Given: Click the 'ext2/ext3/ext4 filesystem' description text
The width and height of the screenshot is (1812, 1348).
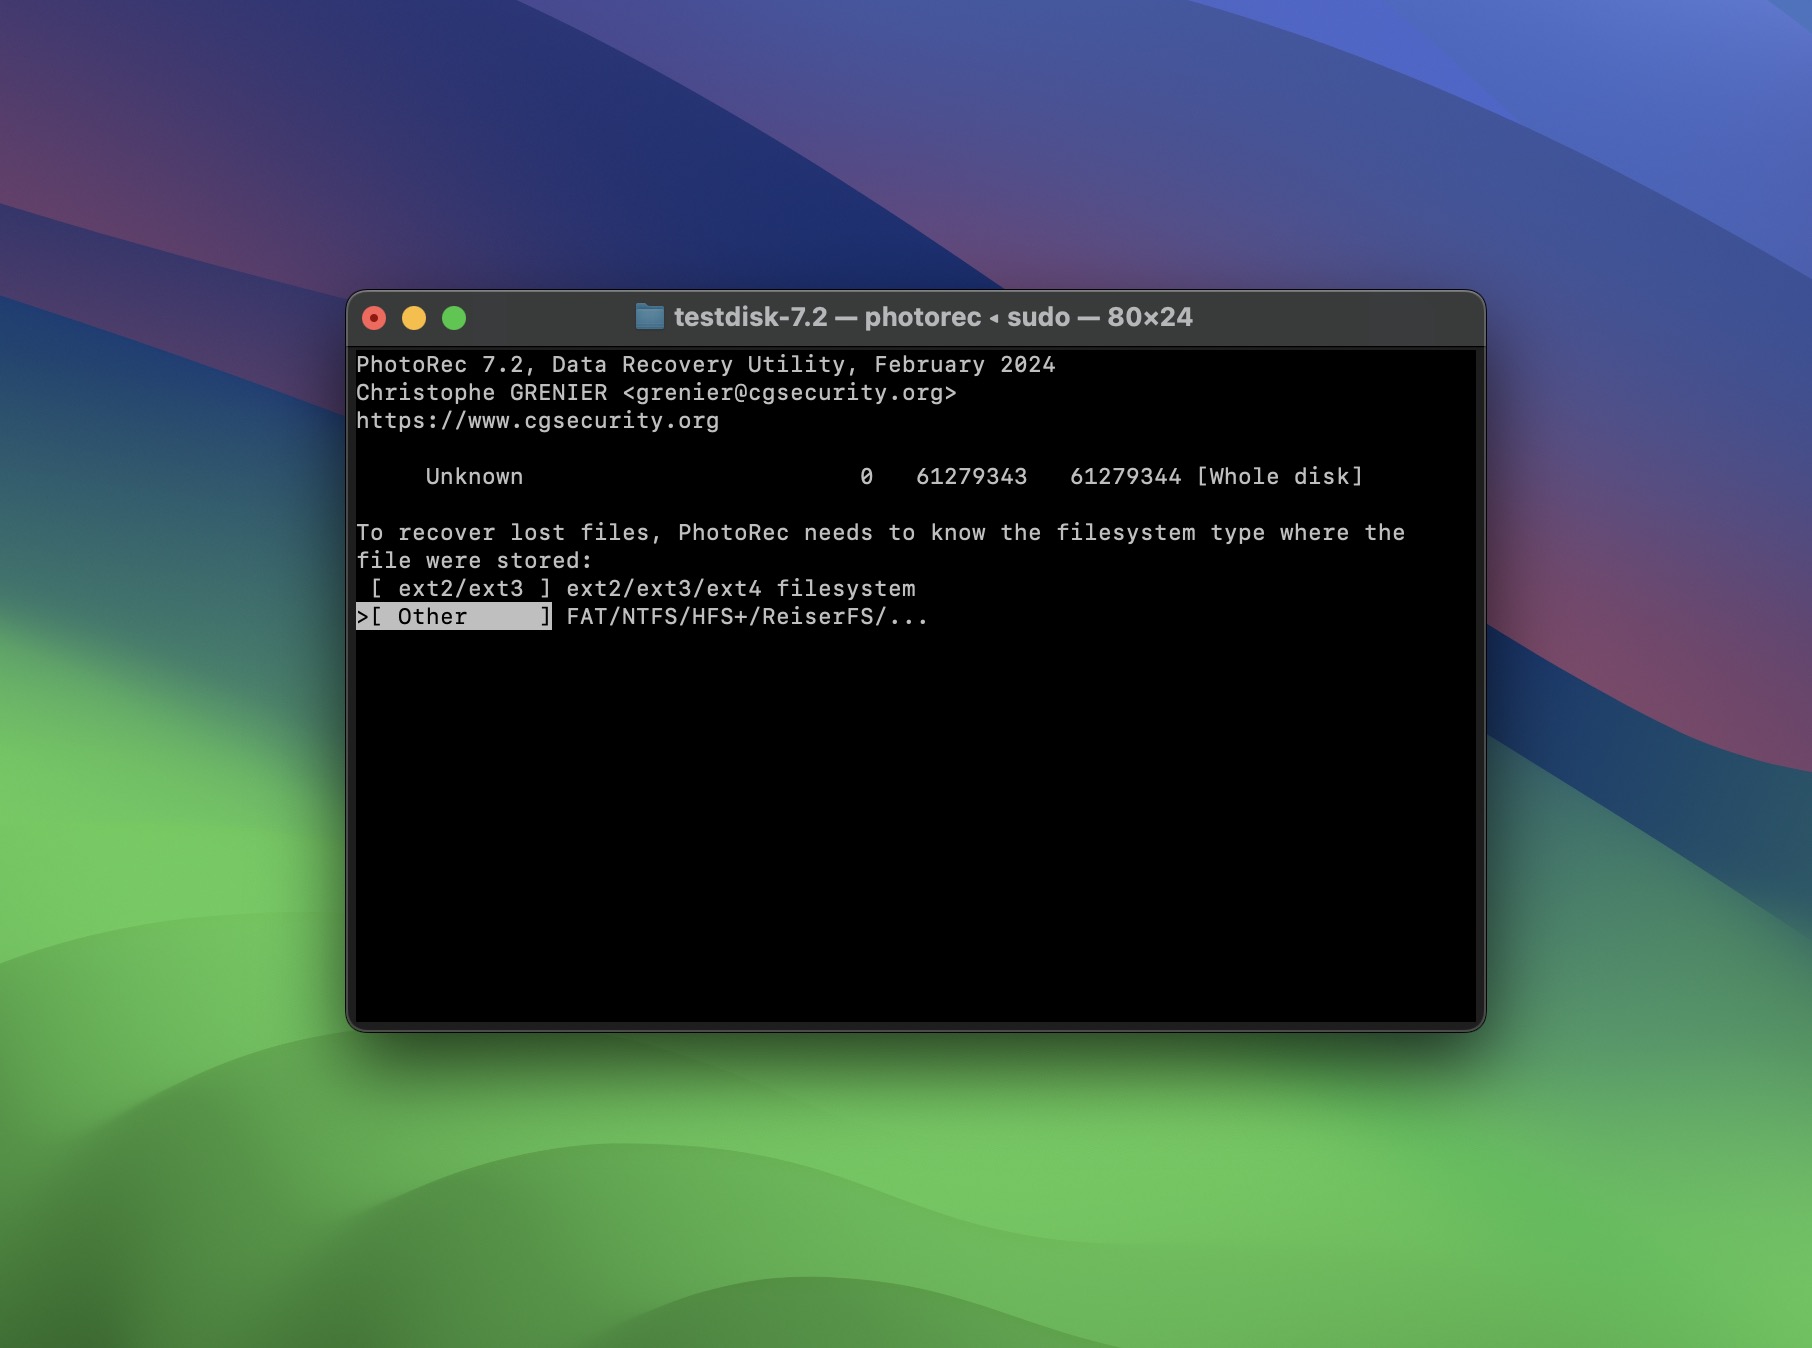Looking at the screenshot, I should point(741,589).
